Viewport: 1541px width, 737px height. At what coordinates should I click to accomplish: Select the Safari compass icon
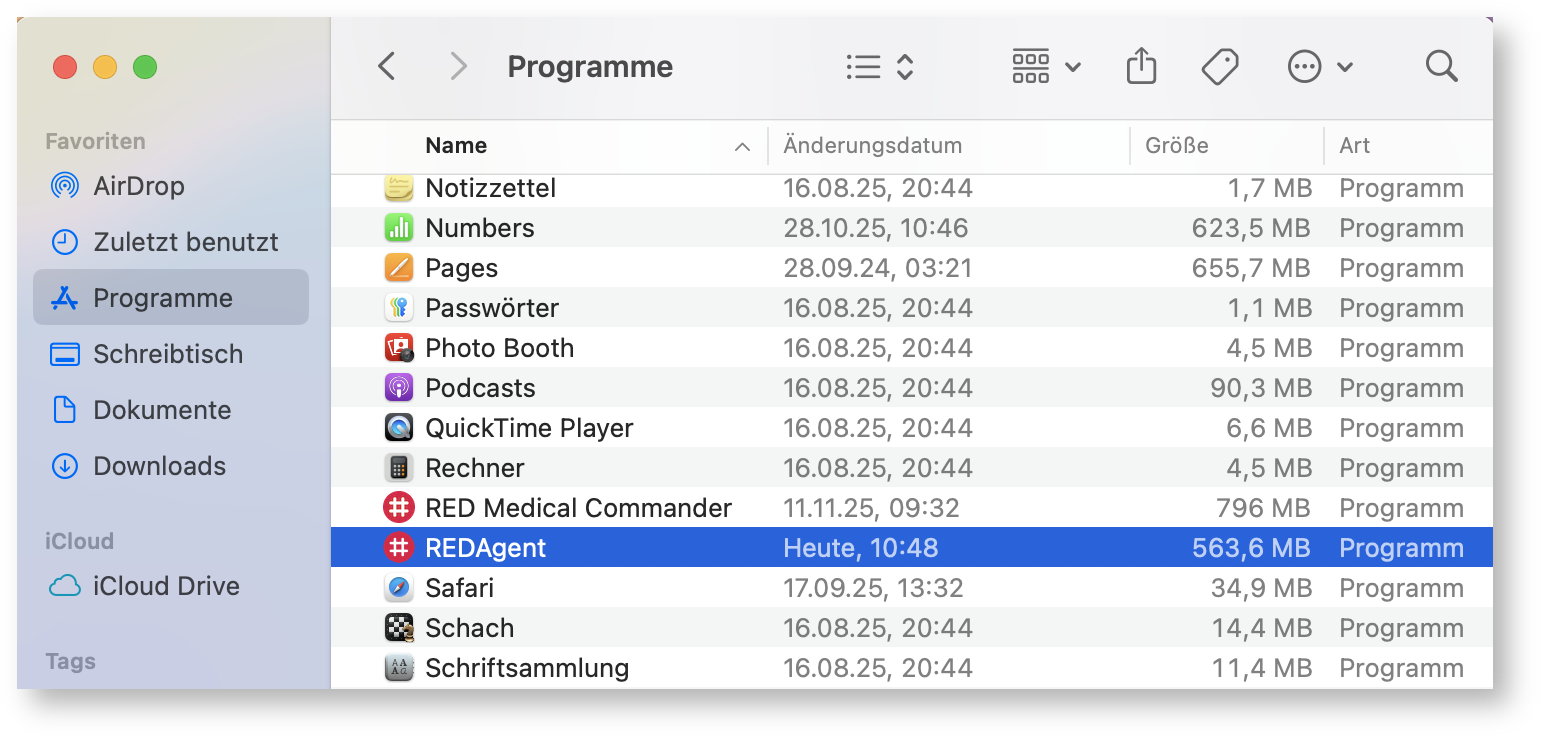tap(399, 588)
